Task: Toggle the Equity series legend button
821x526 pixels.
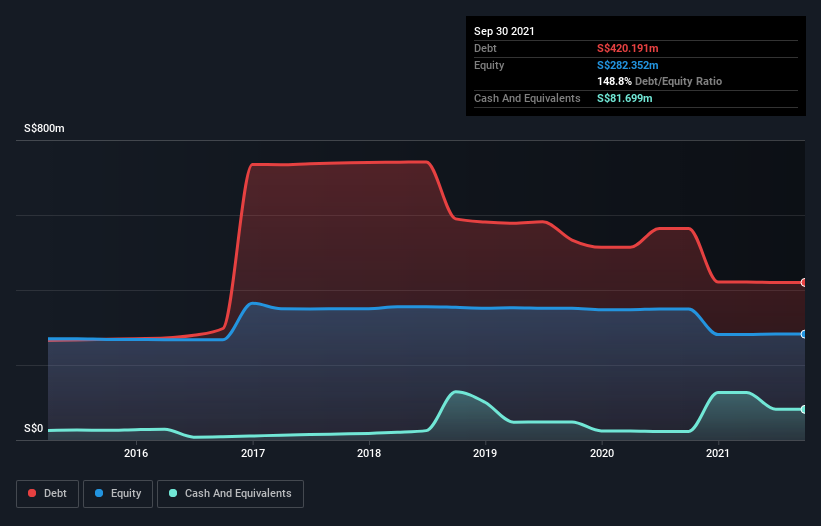Action: 118,494
